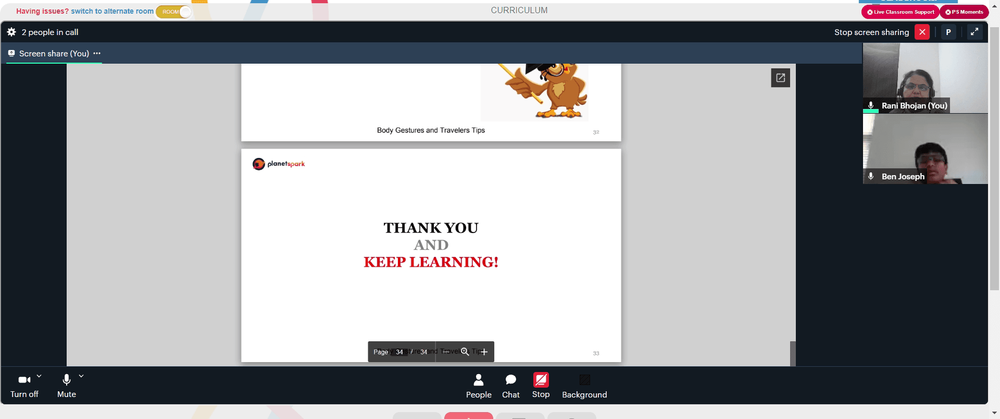Click the CURRICULUM heading

click(518, 10)
